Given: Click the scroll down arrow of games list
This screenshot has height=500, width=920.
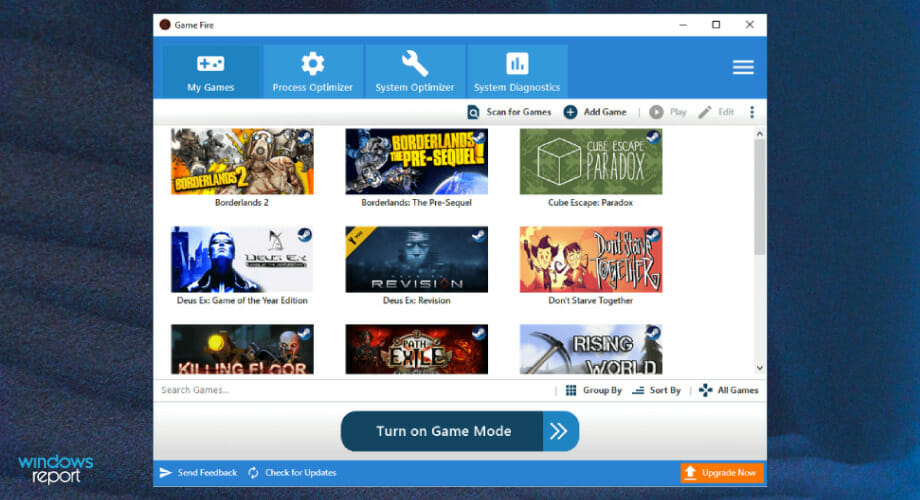Looking at the screenshot, I should coord(760,368).
